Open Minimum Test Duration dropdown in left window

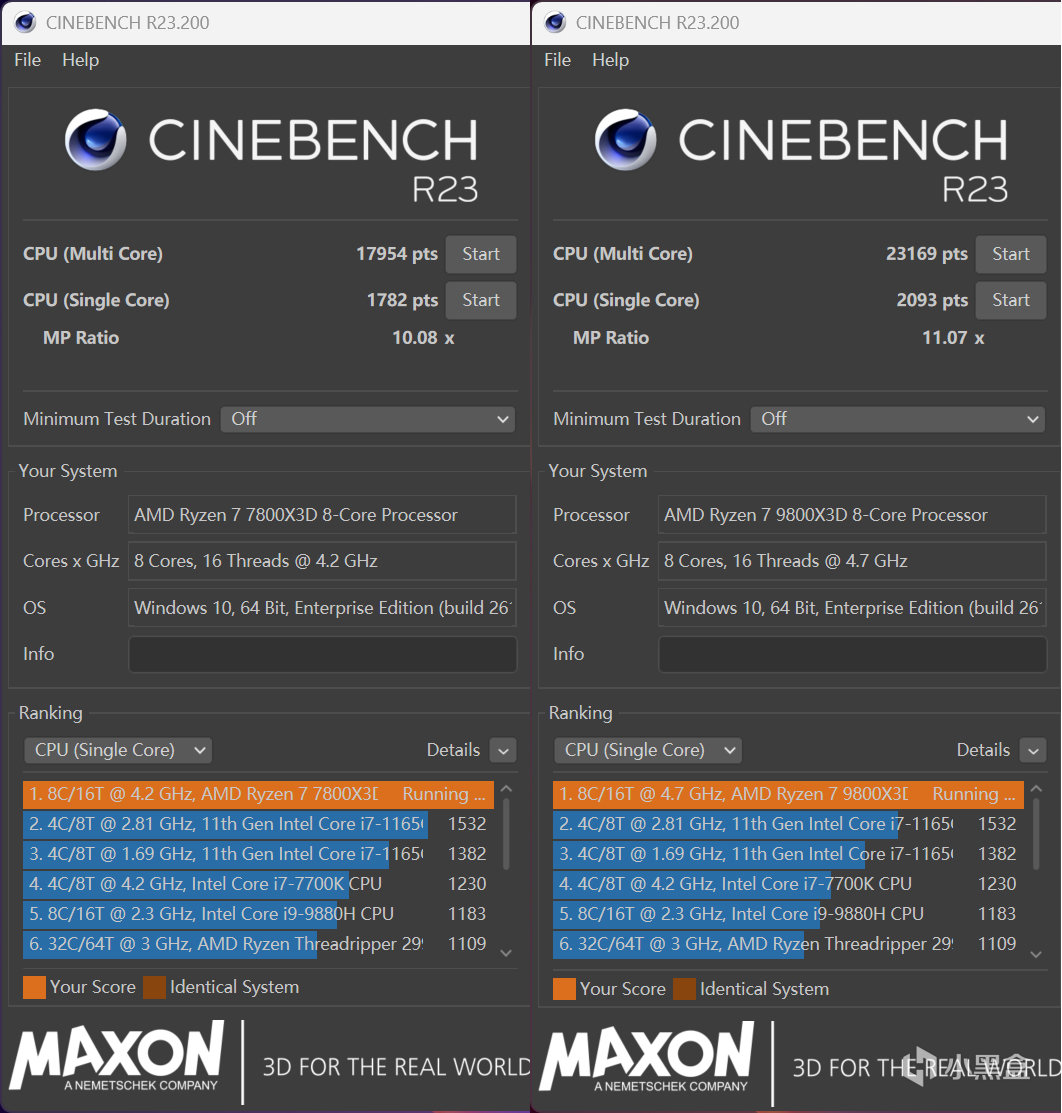tap(368, 419)
